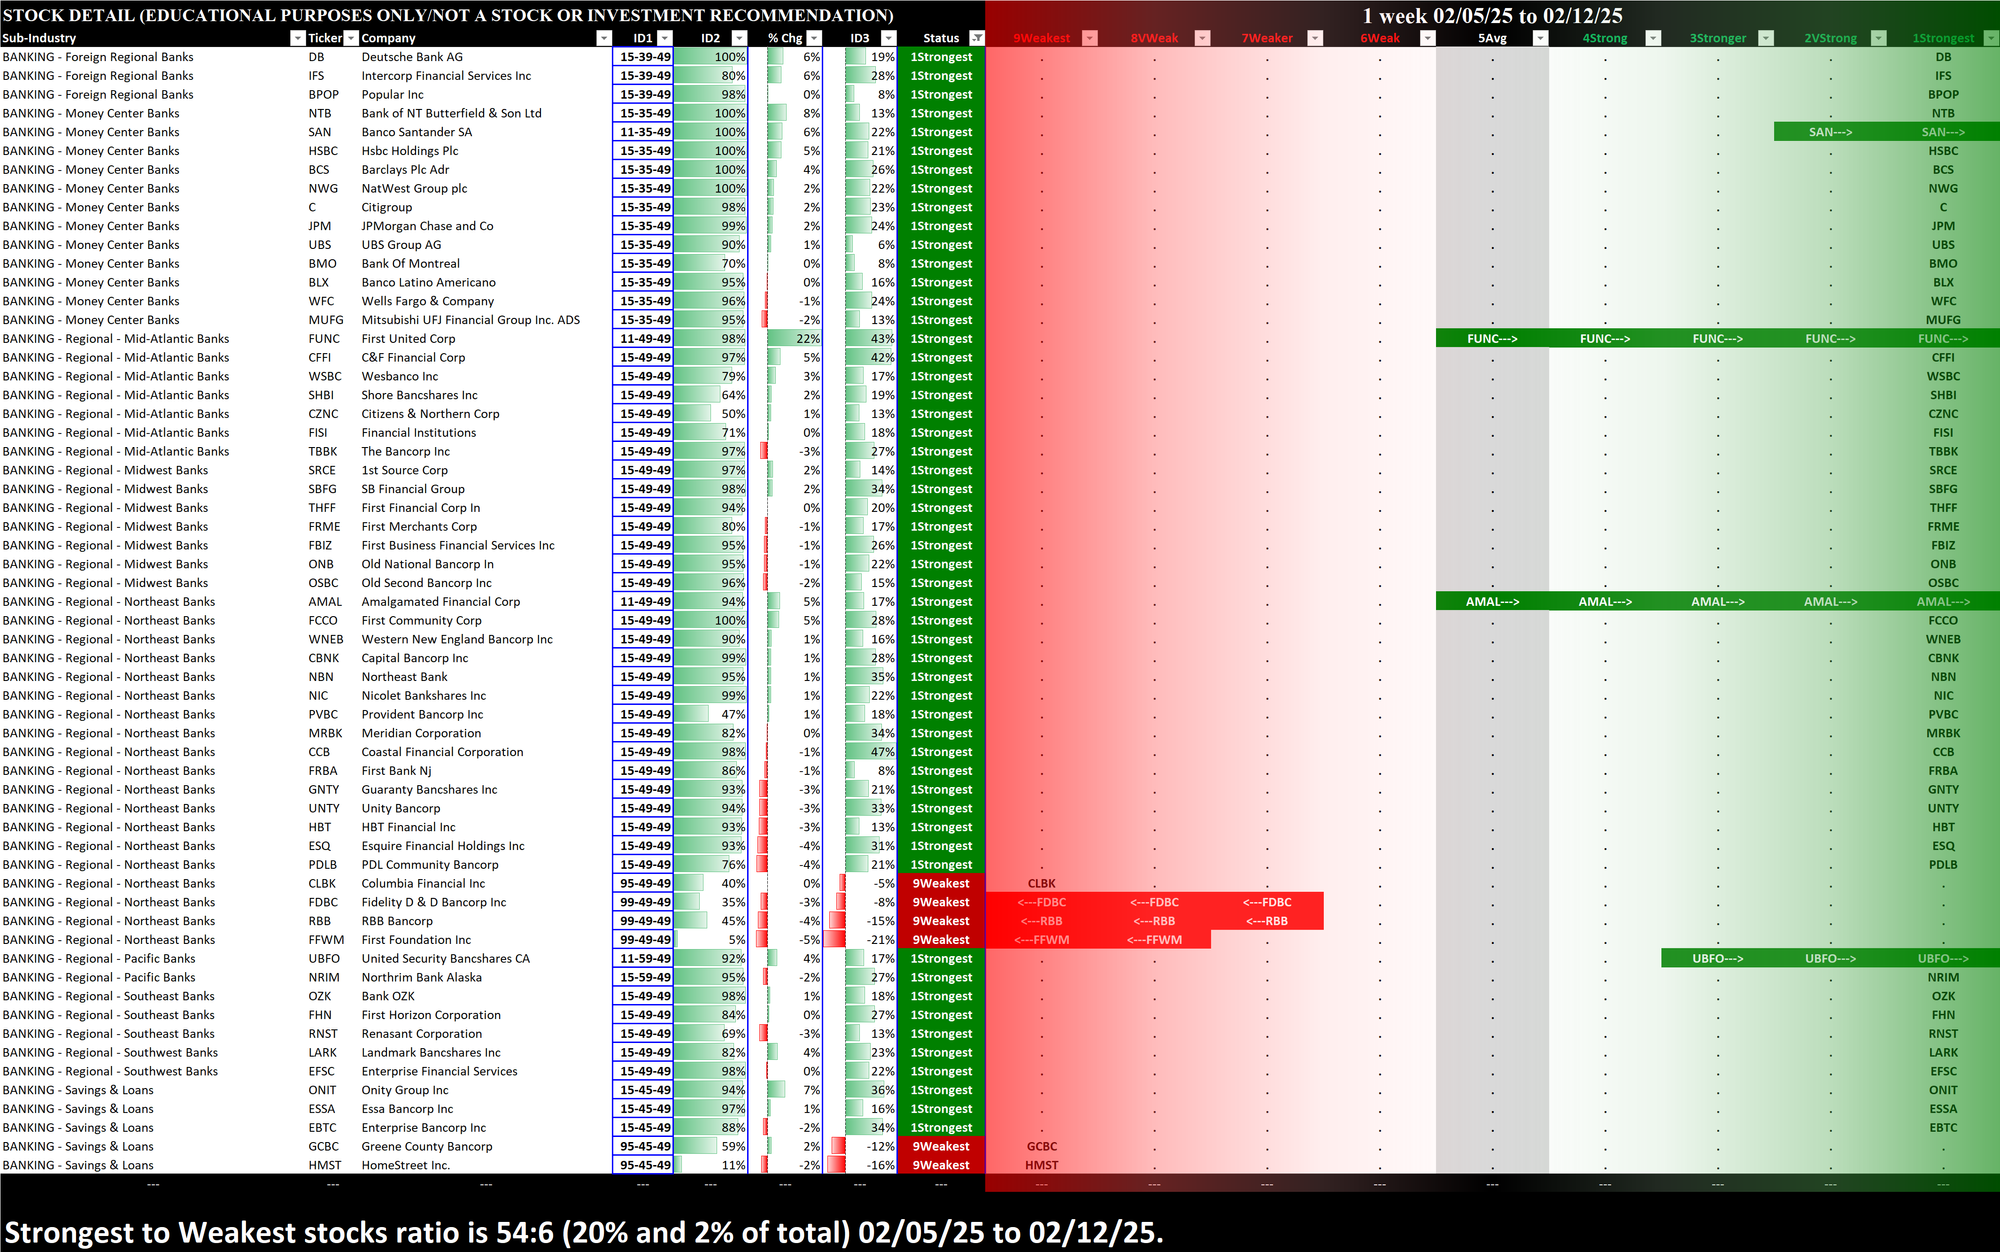Open the Ticker column filter dropdown
The height and width of the screenshot is (1252, 2000).
[351, 38]
